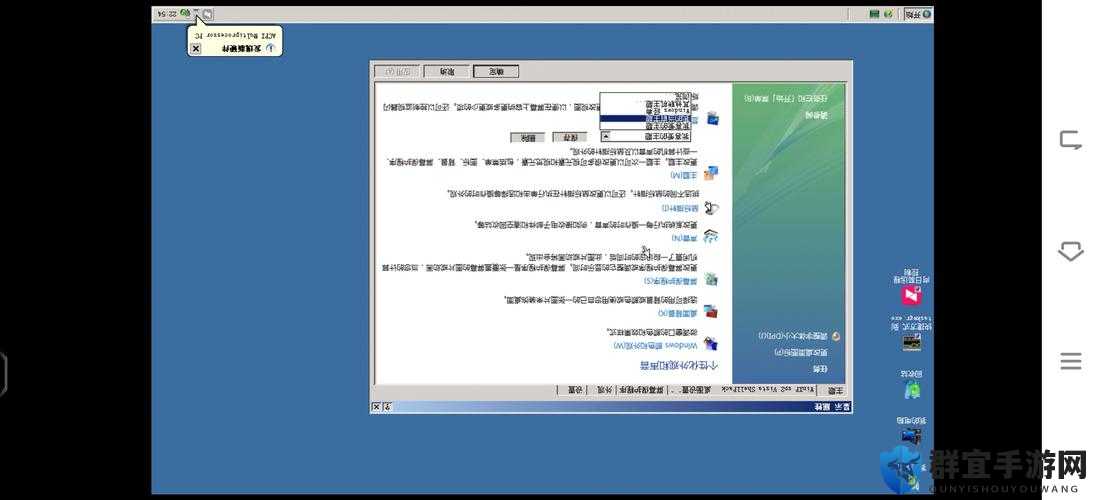1096x500 pixels.
Task: Open the 屏幕保护程序(S) link
Action: coord(671,281)
